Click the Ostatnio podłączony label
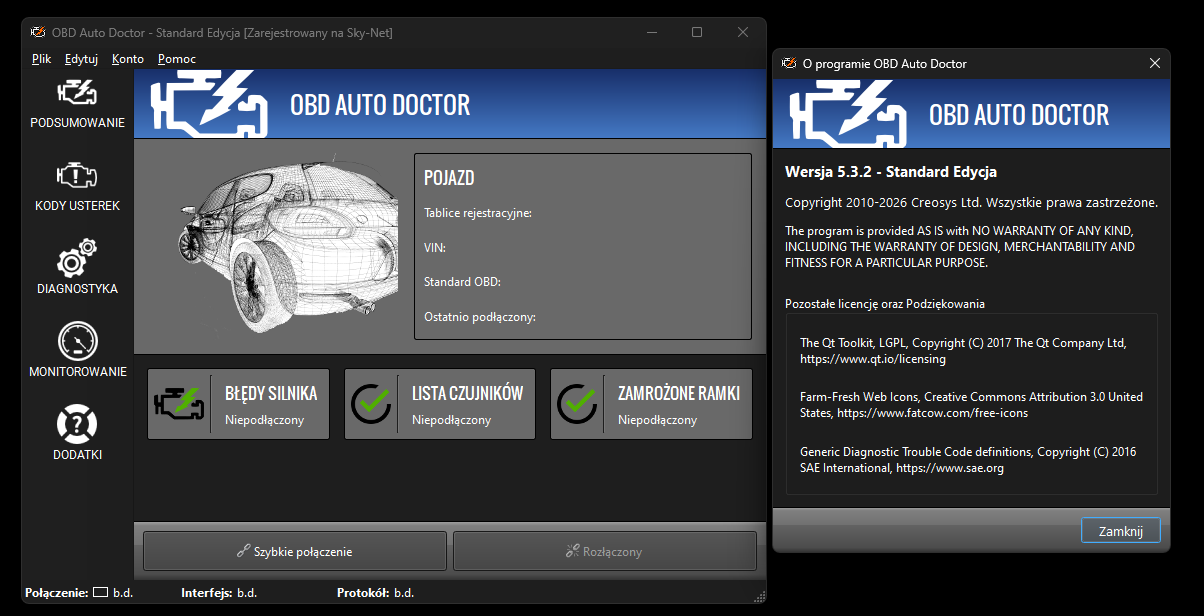This screenshot has height=616, width=1204. click(480, 317)
